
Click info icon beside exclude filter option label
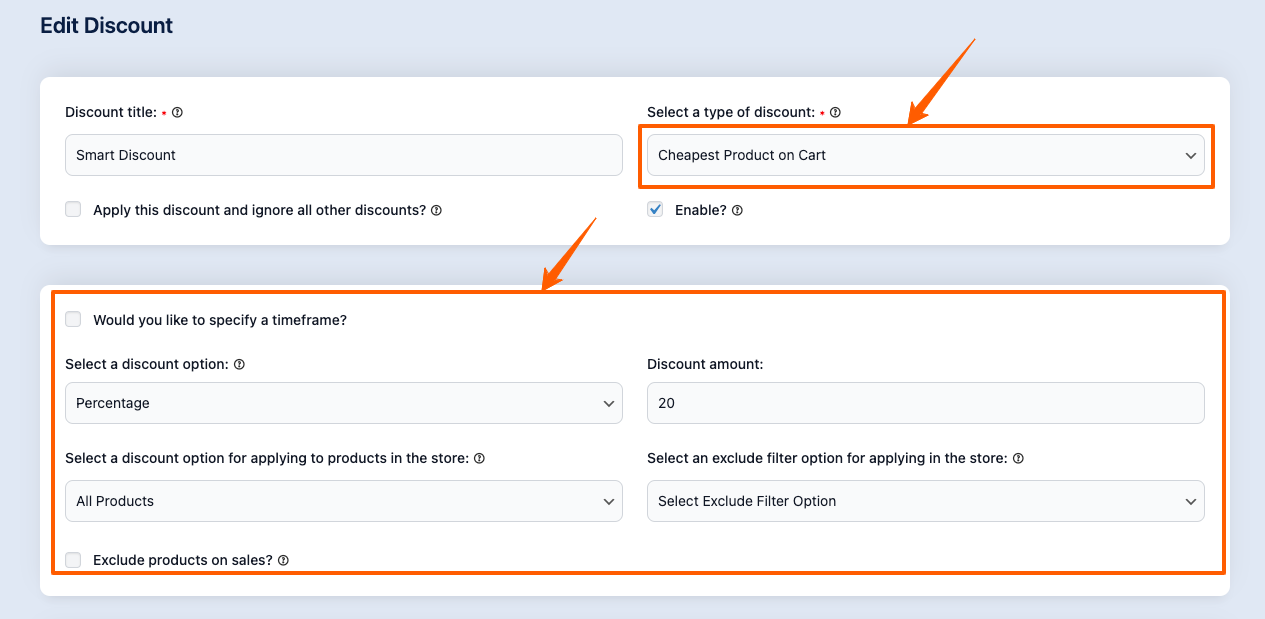[1018, 459]
